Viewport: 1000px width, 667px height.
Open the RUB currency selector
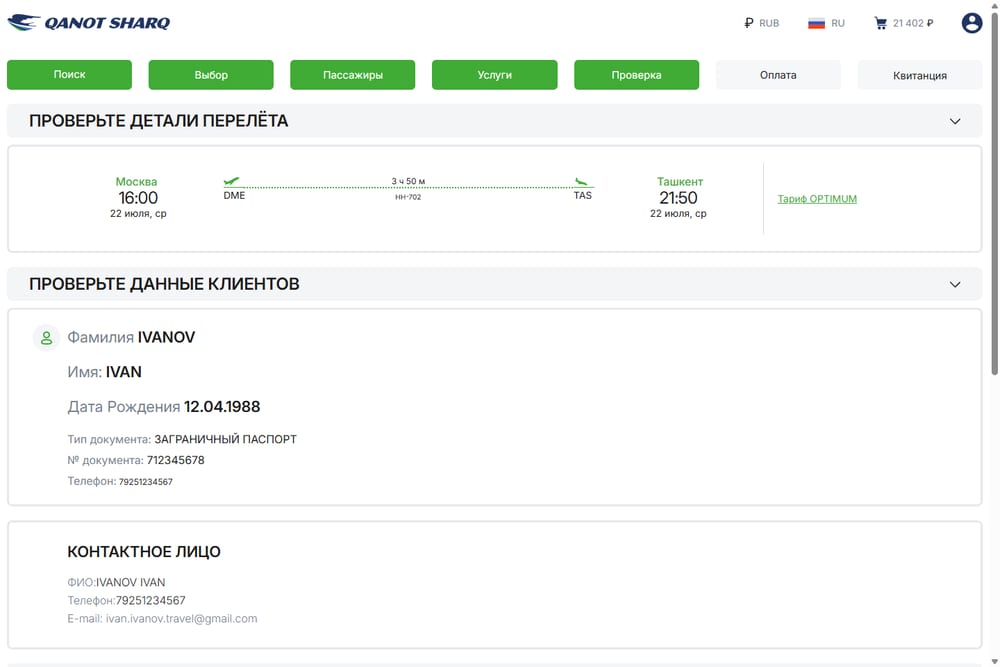pos(761,23)
